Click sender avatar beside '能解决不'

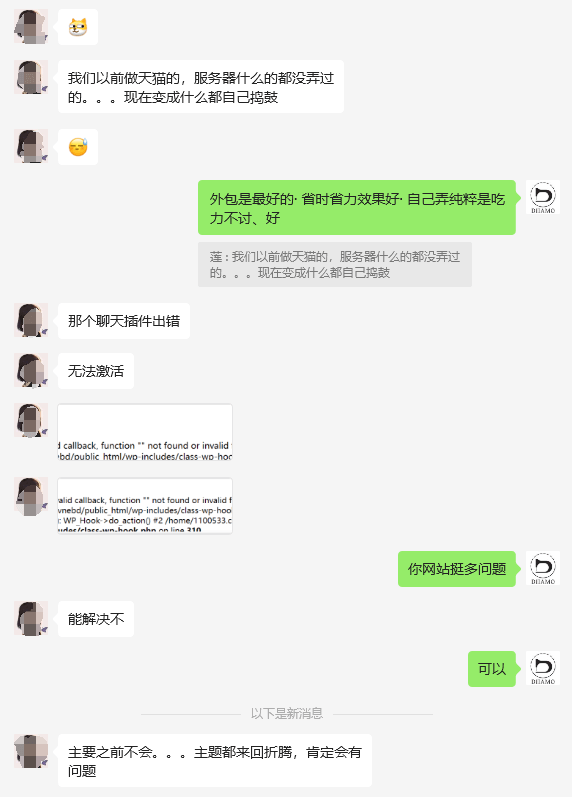pyautogui.click(x=31, y=619)
